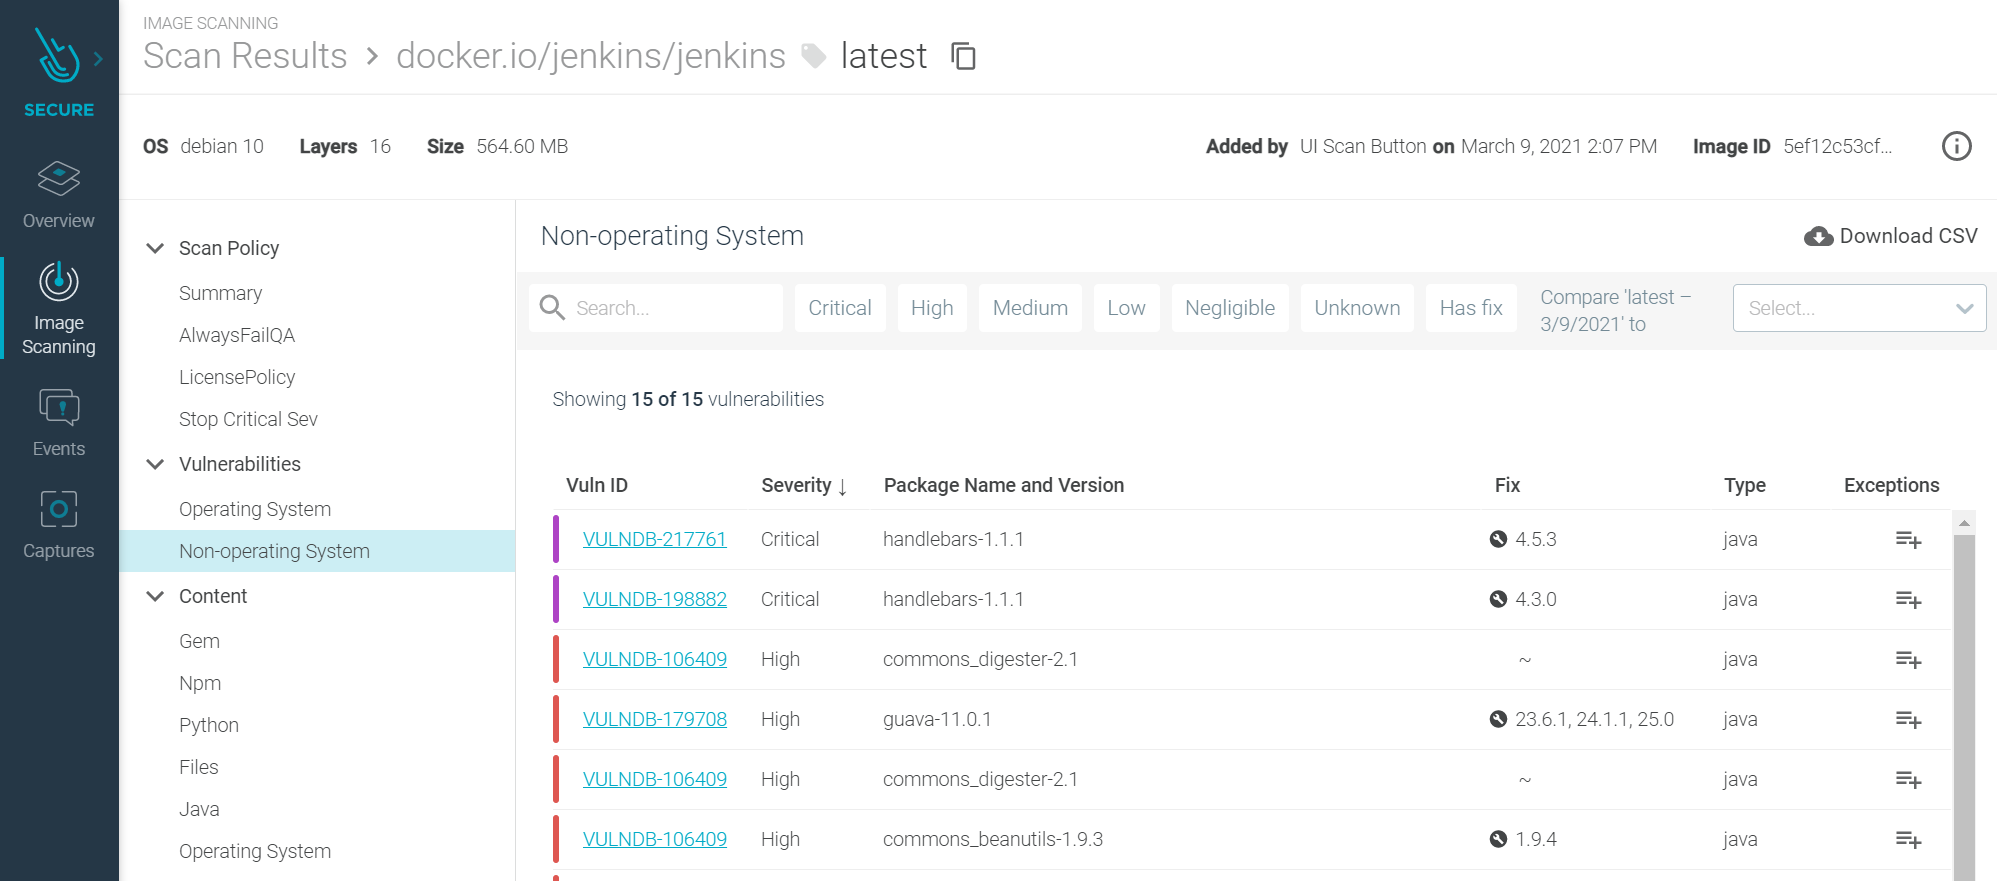Open the Files content item
The width and height of the screenshot is (1997, 881).
(198, 767)
